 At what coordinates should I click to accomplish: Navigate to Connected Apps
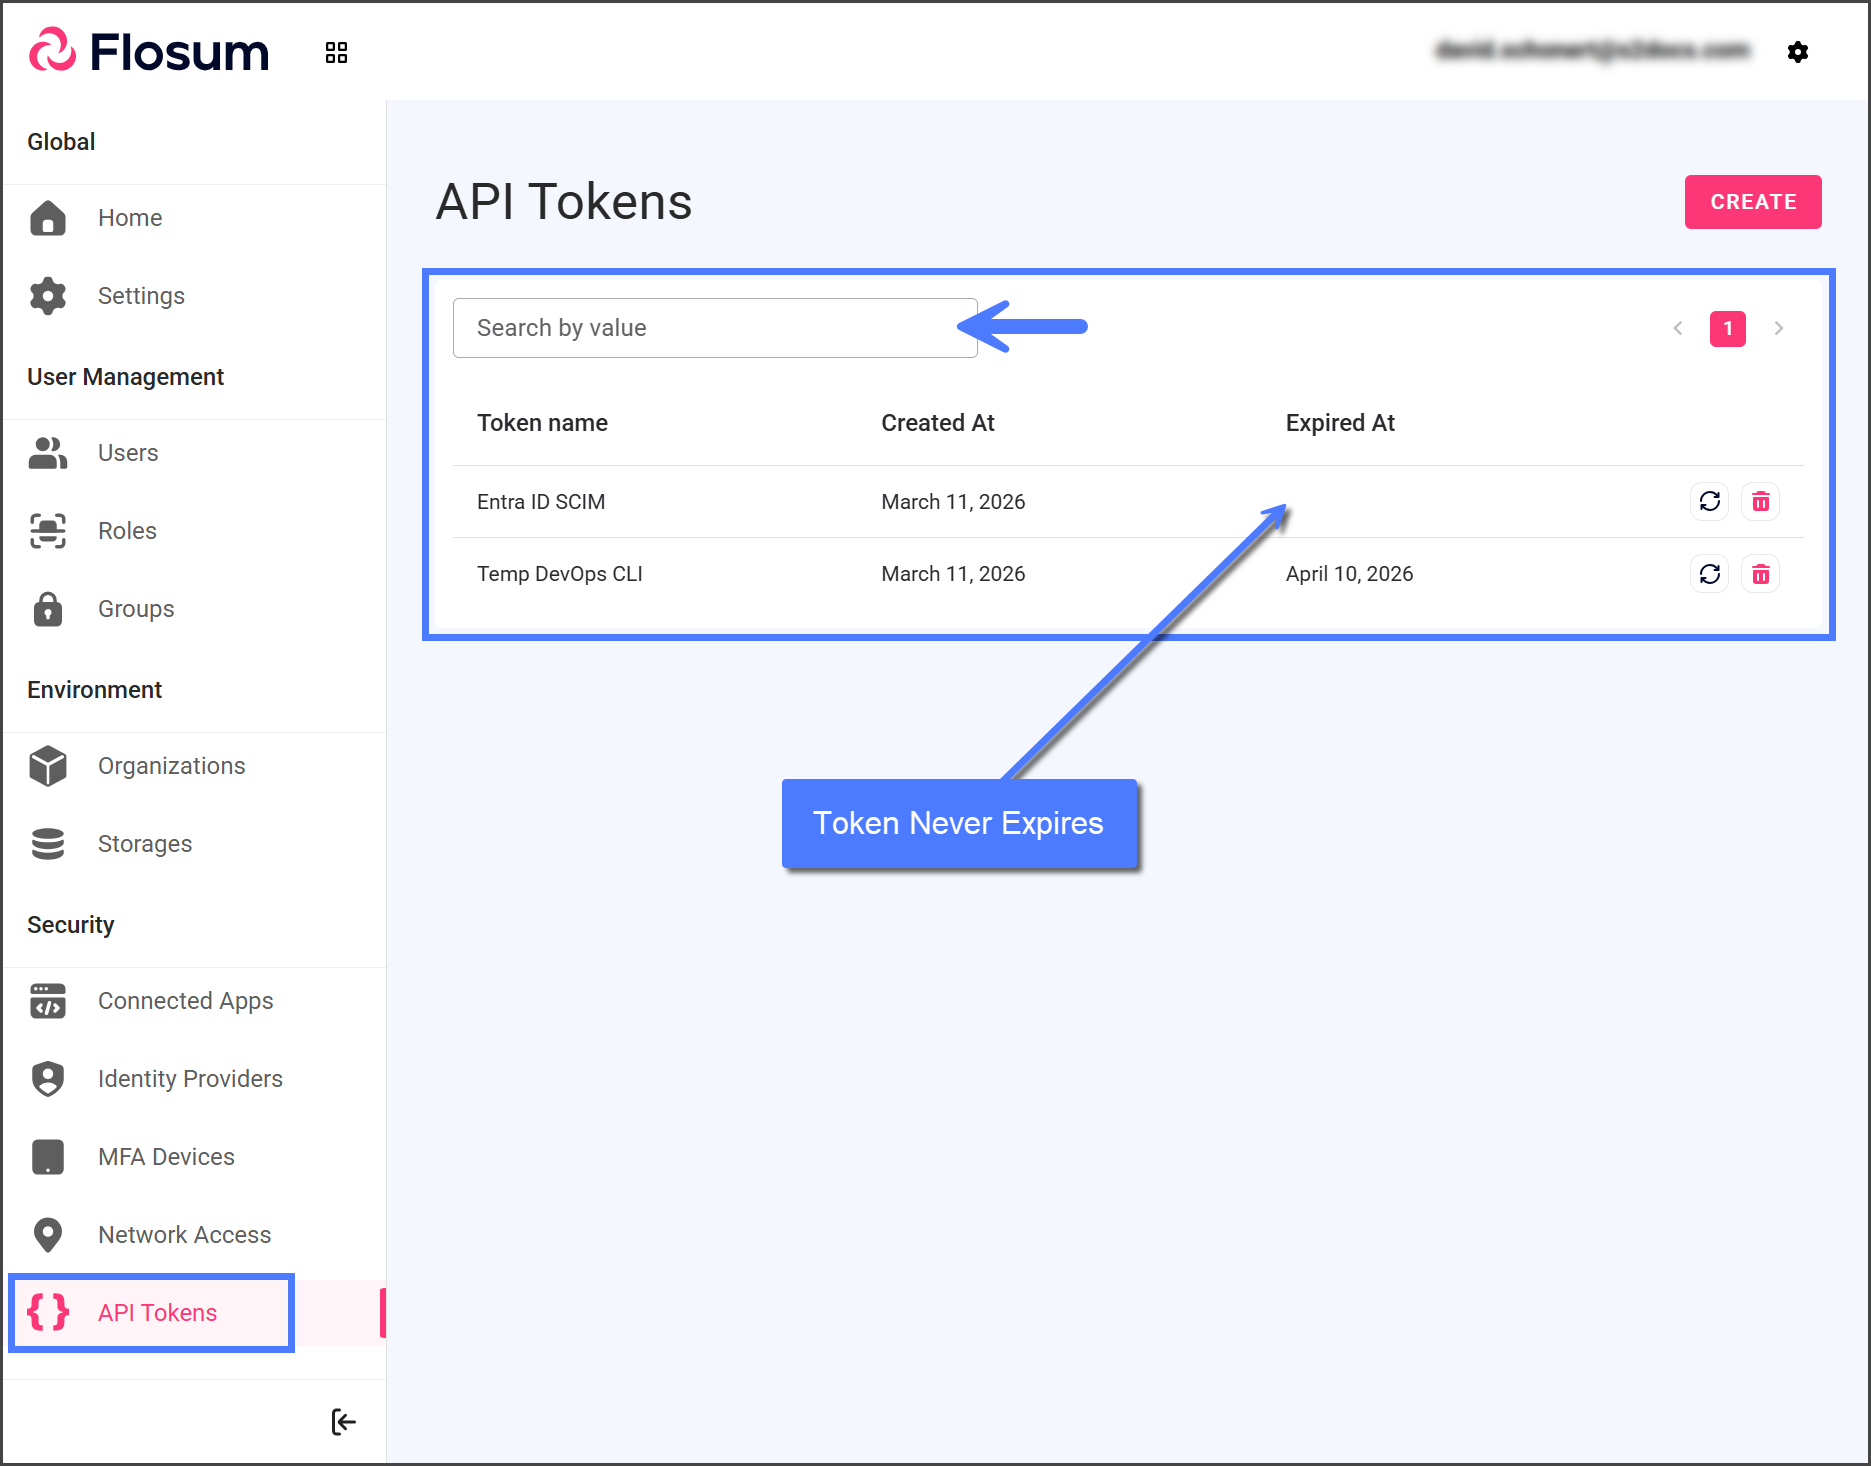pyautogui.click(x=185, y=1001)
